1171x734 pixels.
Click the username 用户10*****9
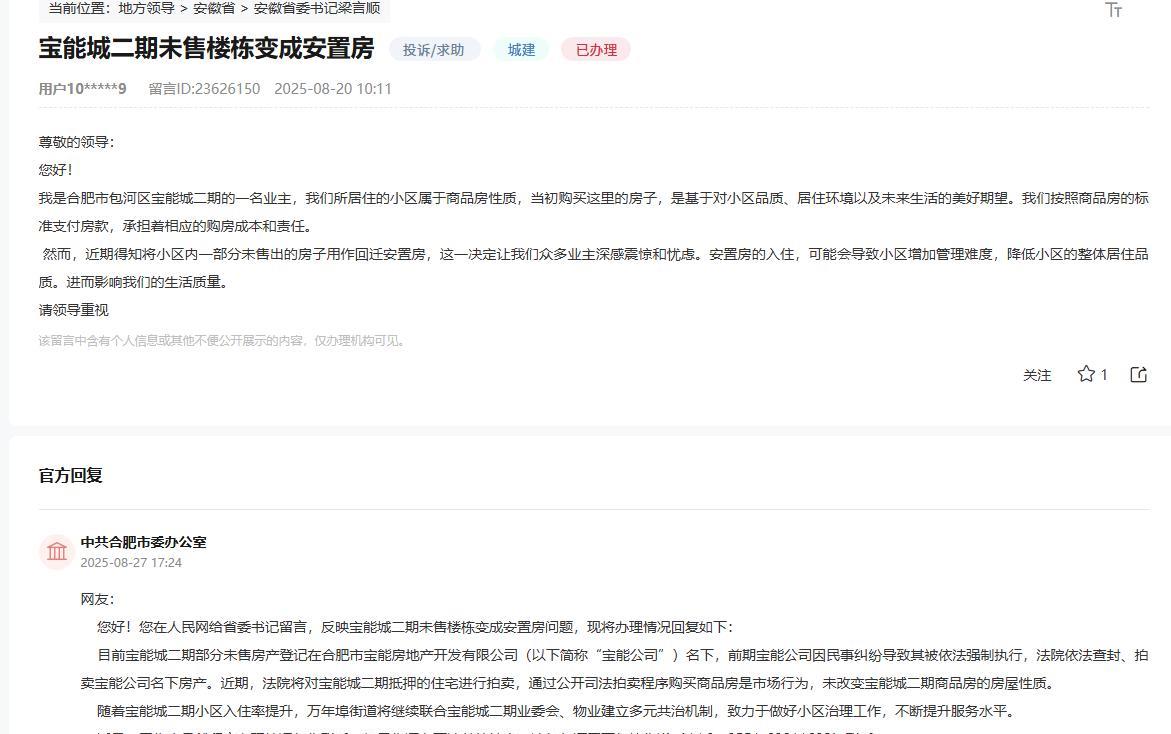click(82, 89)
